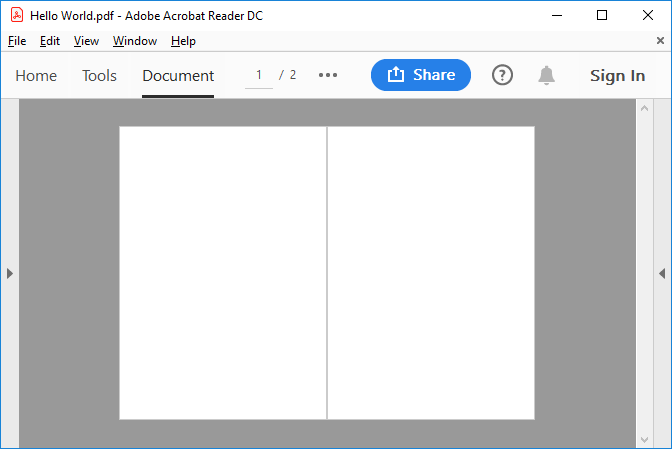Maximize the Acrobat Reader window
This screenshot has height=449, width=672.
[x=601, y=16]
